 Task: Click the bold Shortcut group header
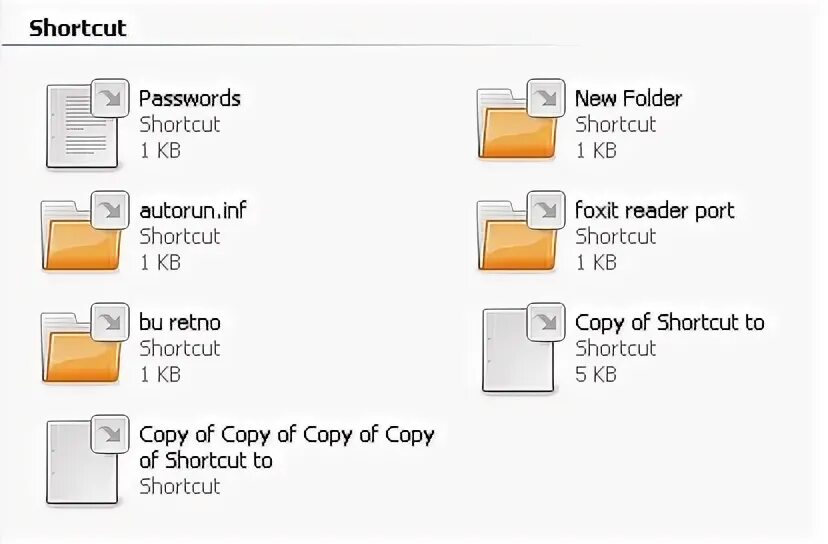click(x=78, y=28)
